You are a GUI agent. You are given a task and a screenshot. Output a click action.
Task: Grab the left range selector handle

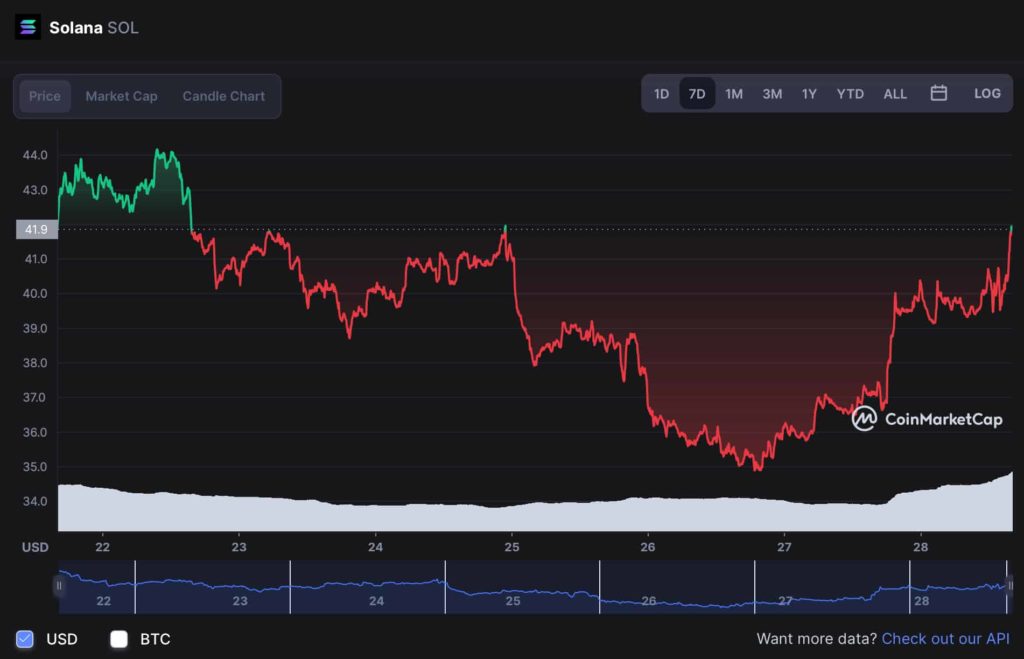point(59,586)
